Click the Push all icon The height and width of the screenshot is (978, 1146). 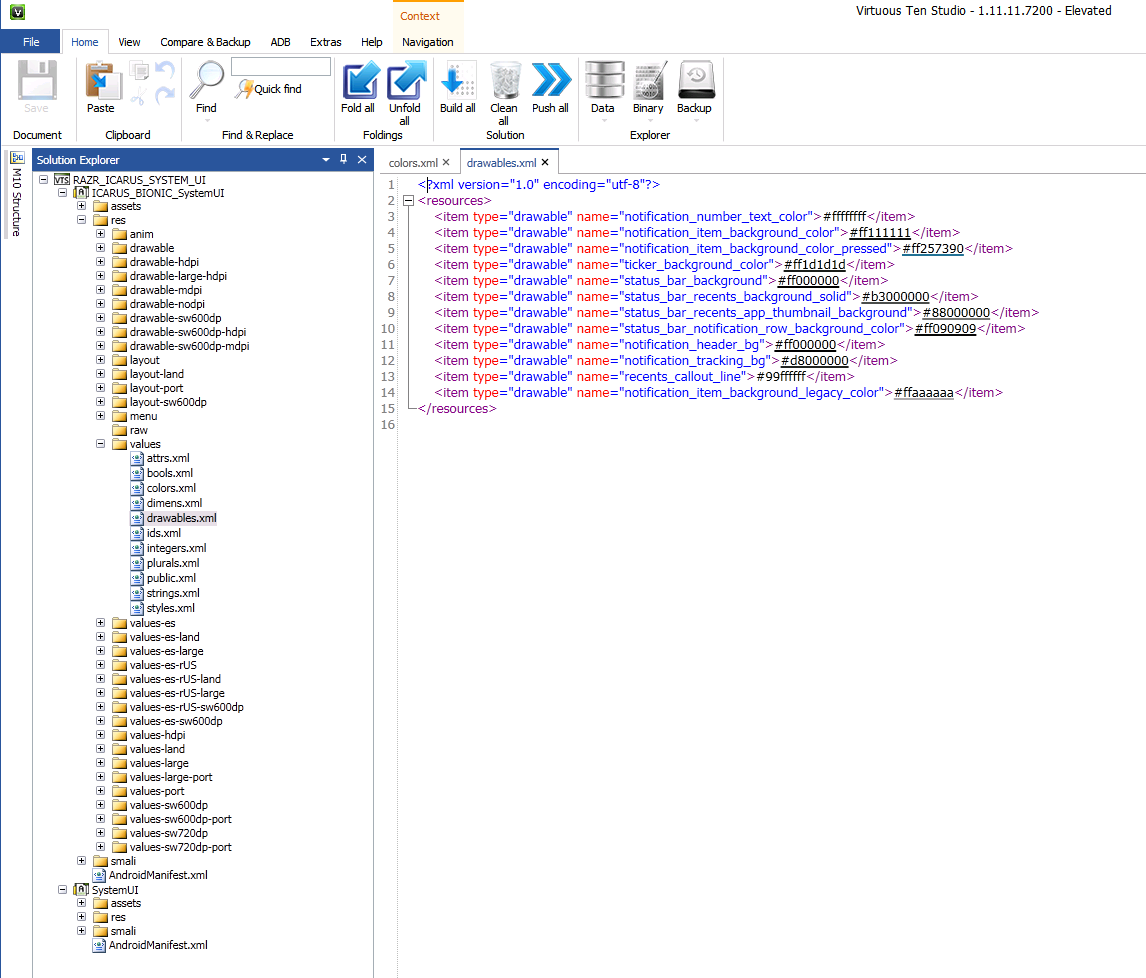coord(550,82)
